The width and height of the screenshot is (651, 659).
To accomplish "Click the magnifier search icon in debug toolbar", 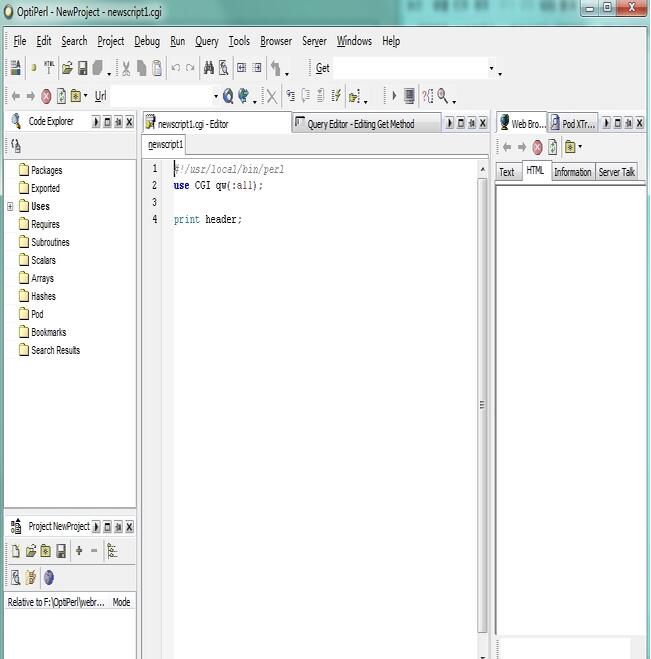I will [x=442, y=96].
